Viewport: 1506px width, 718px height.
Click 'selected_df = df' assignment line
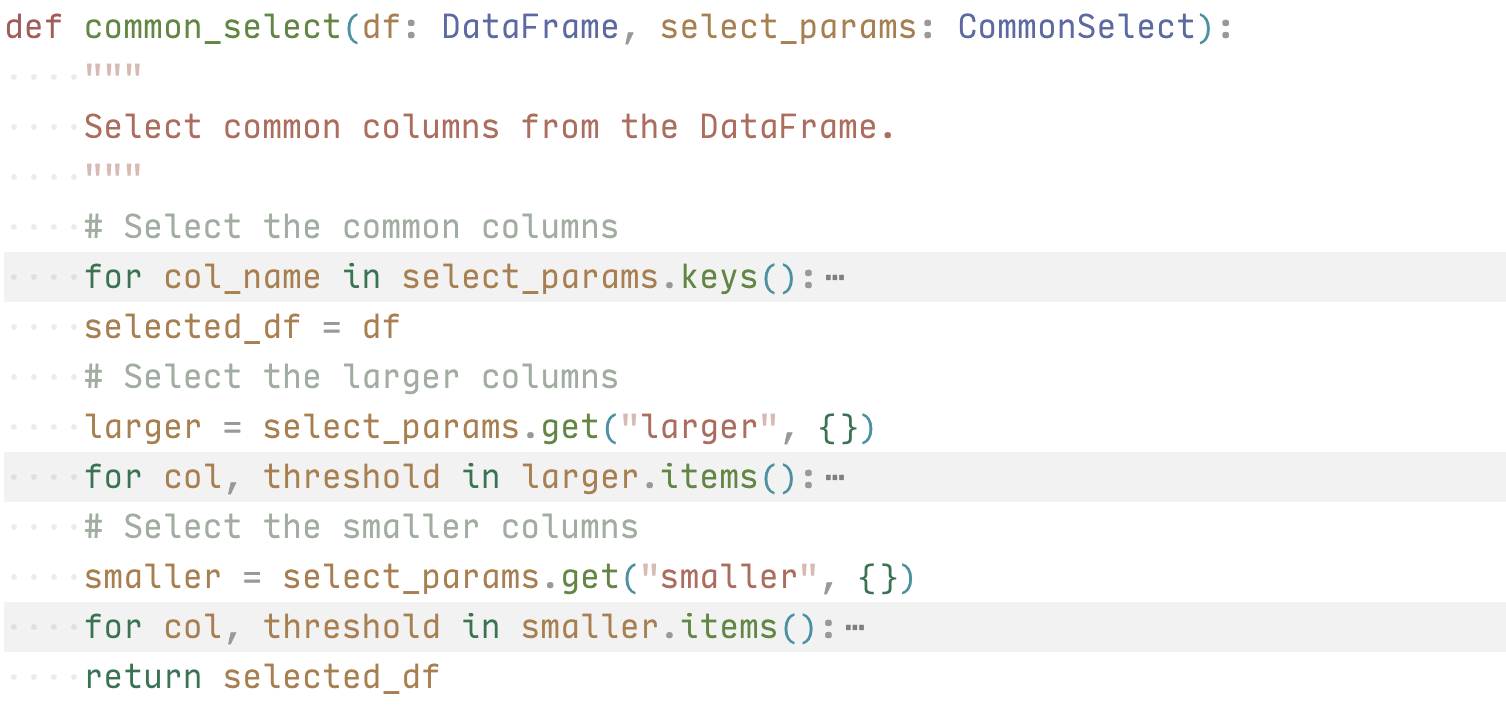[x=242, y=327]
